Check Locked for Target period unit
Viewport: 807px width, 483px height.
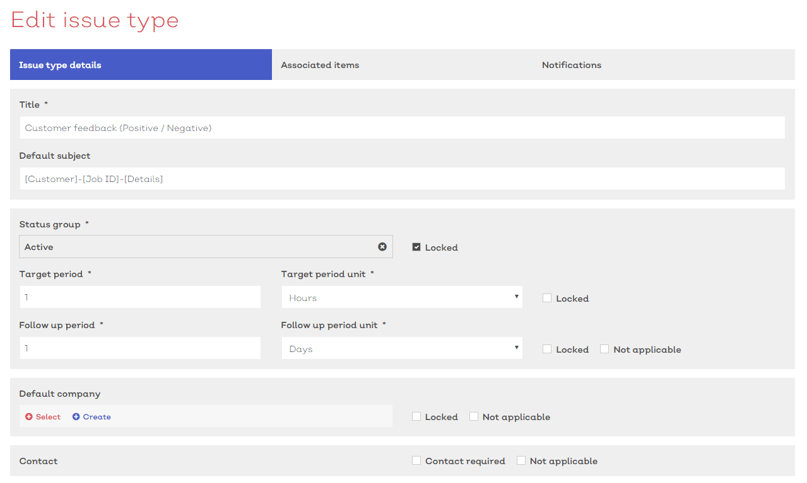tap(547, 298)
